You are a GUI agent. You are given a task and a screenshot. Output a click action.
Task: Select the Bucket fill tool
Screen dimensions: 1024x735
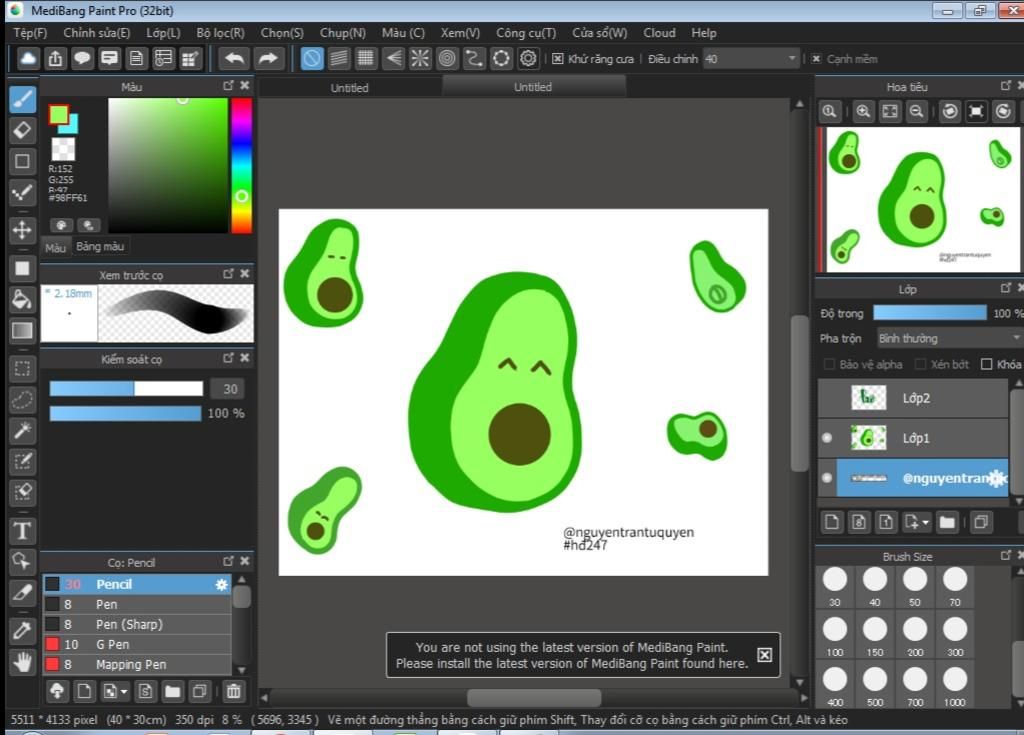pyautogui.click(x=22, y=299)
